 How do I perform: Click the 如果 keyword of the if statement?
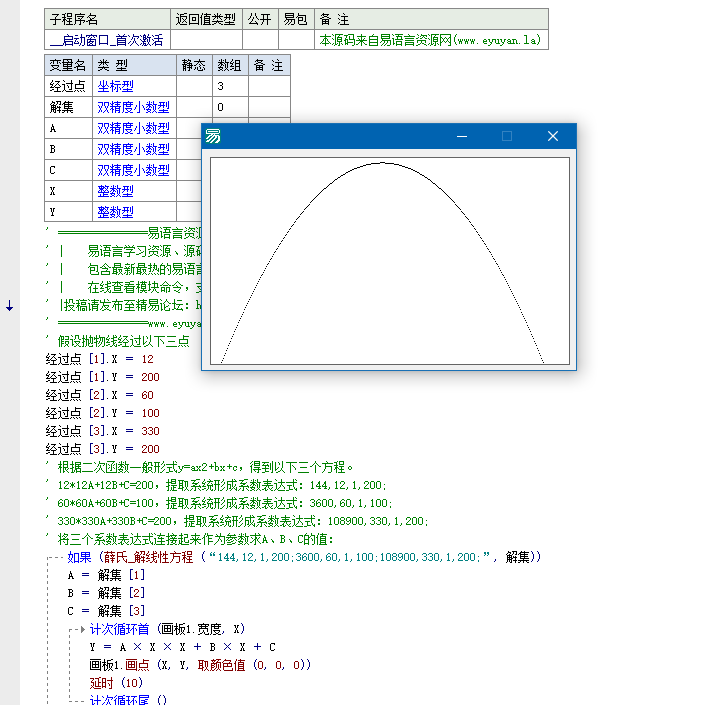pos(79,557)
